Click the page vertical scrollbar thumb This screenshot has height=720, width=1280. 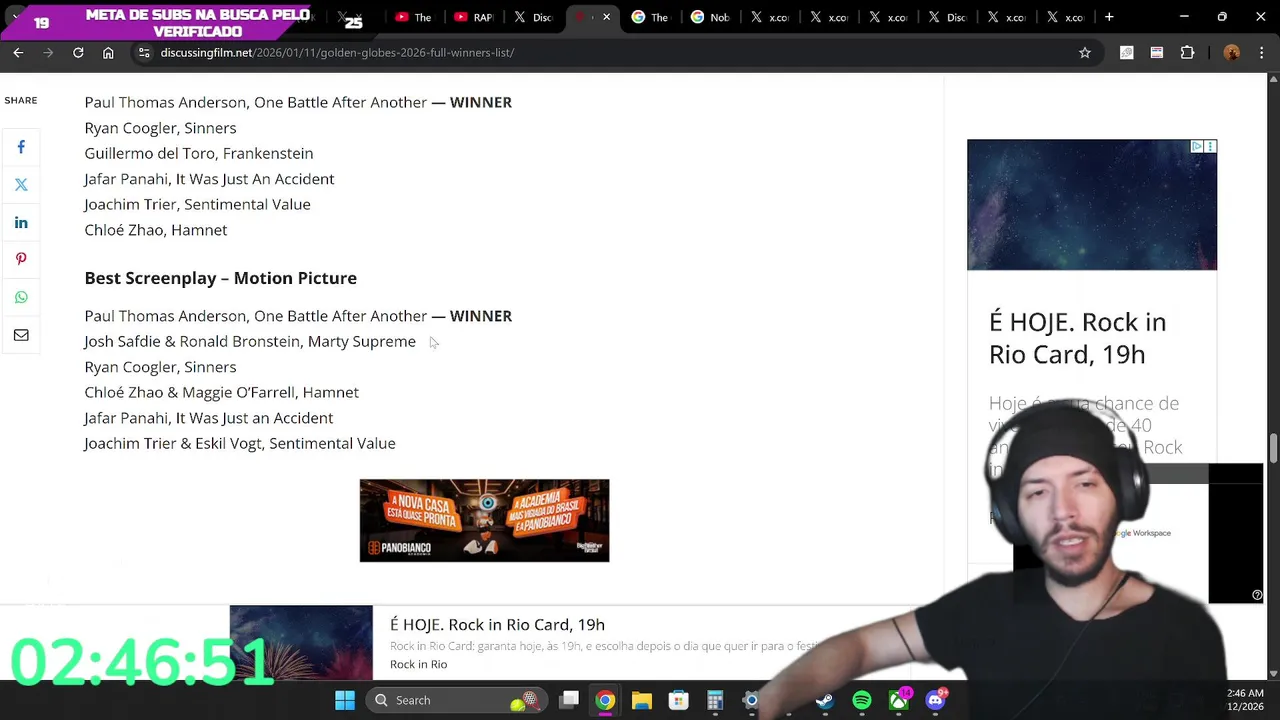(x=1273, y=449)
